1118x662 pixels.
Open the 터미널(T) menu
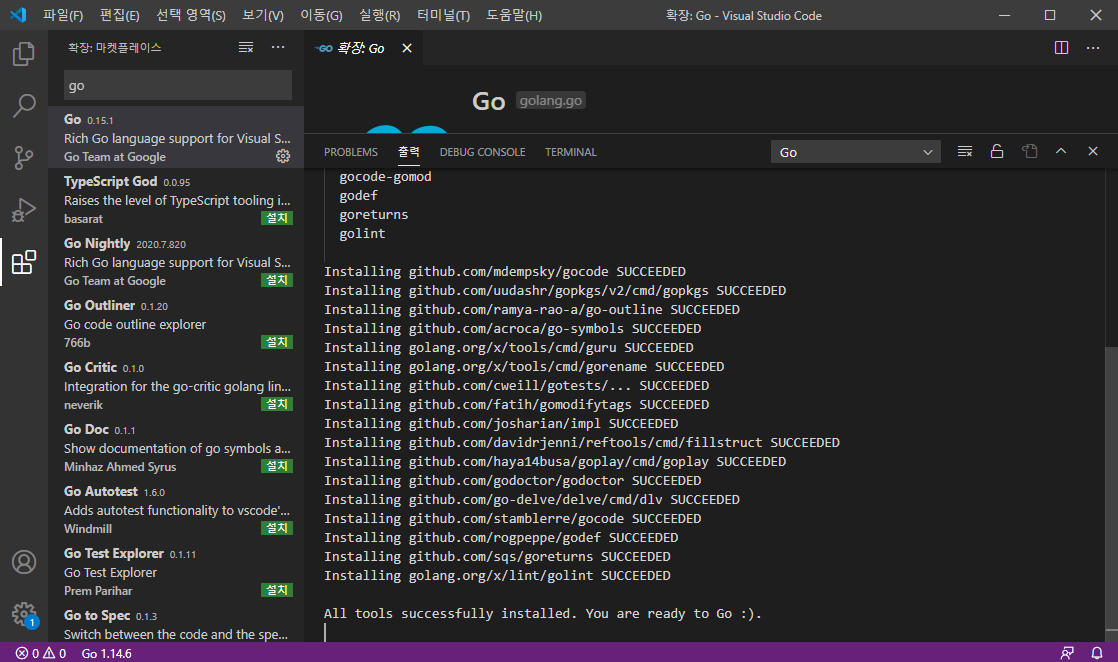click(443, 15)
